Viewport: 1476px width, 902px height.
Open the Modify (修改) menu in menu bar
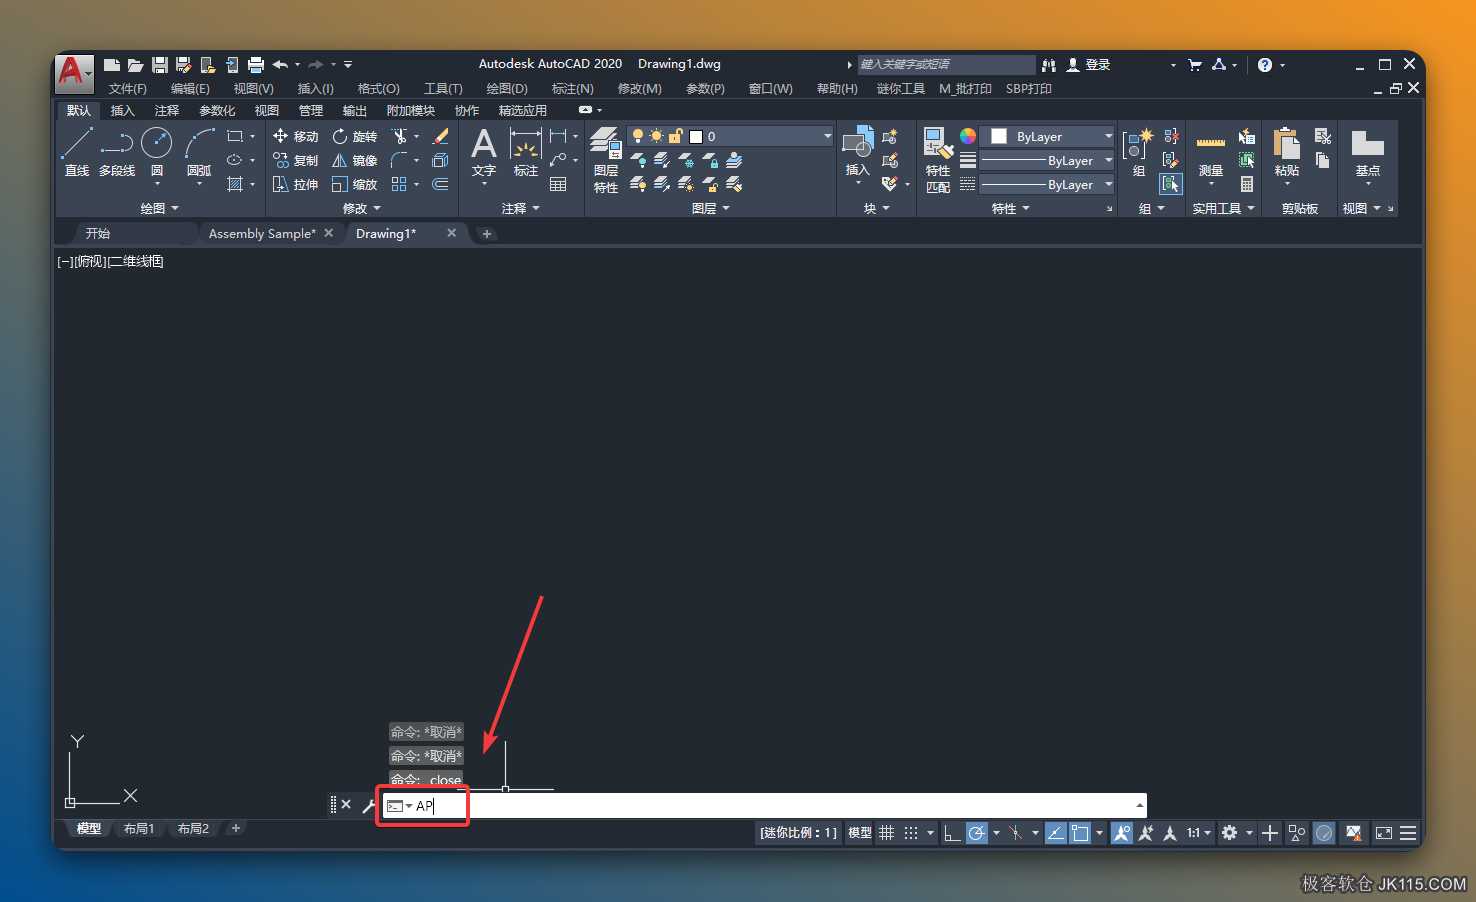tap(640, 89)
